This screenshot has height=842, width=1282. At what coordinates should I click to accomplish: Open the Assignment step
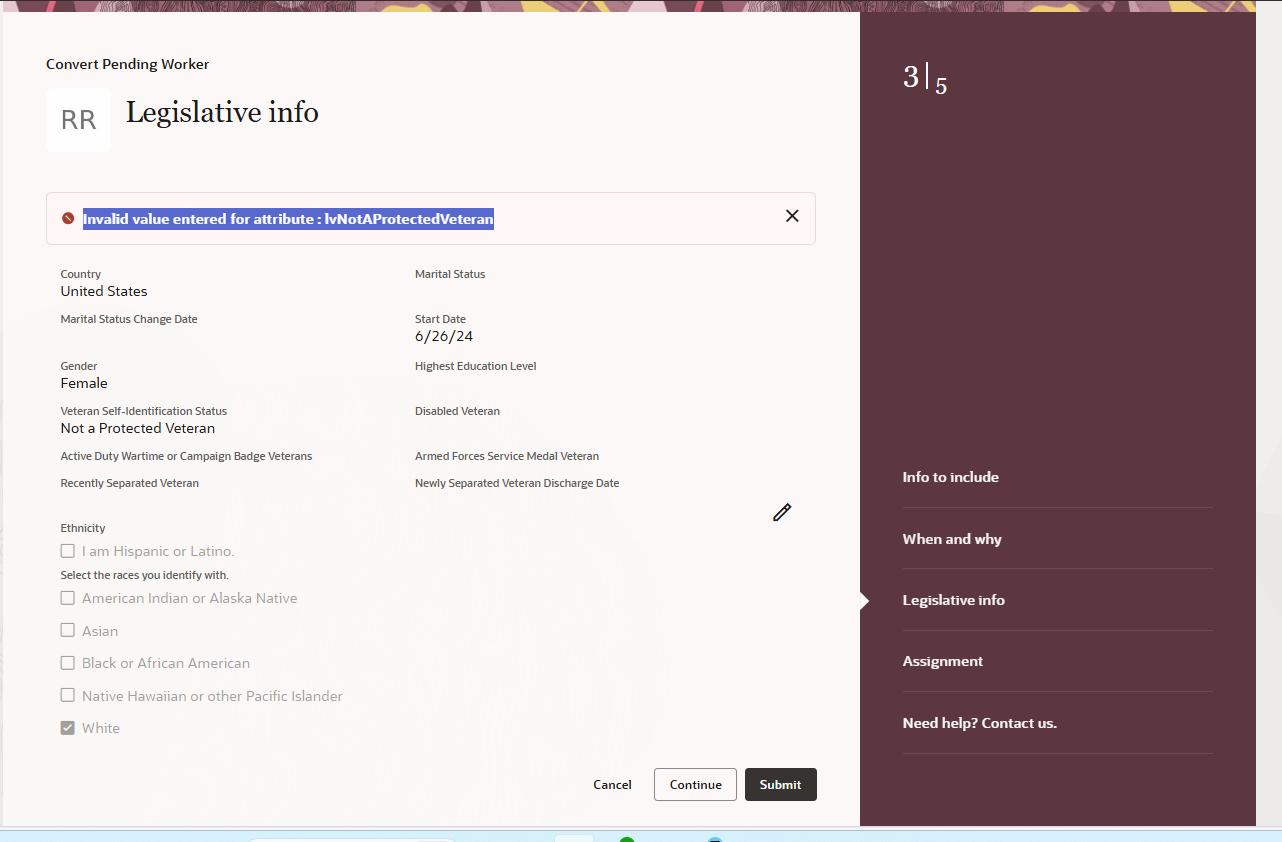pos(943,661)
